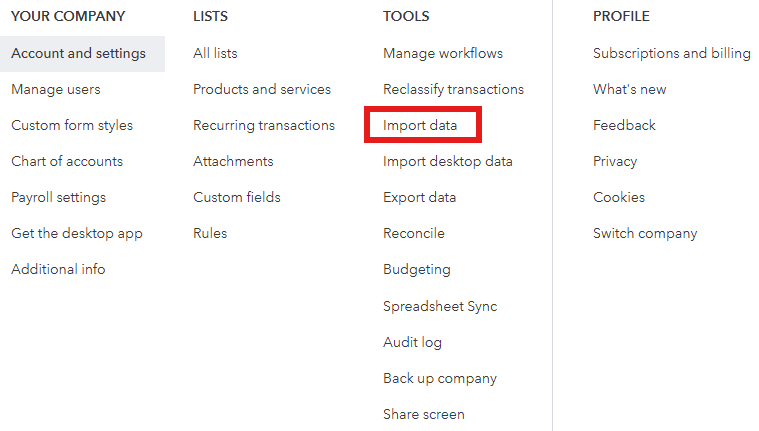Choose Export data

pos(419,197)
